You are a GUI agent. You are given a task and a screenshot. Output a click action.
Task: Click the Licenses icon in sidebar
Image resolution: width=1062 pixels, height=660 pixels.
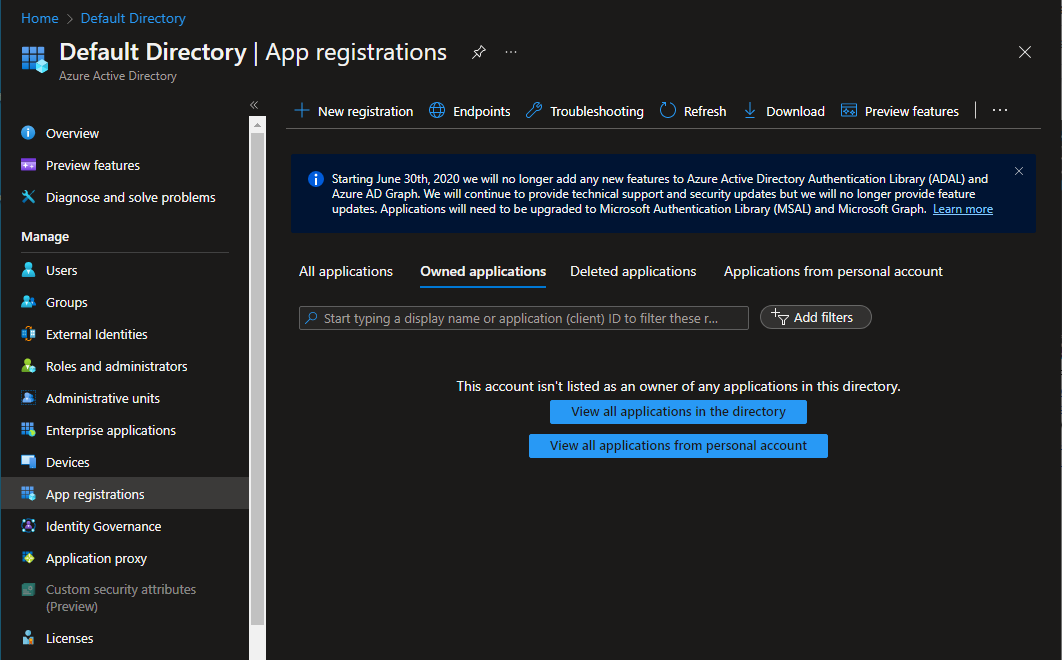coord(28,638)
